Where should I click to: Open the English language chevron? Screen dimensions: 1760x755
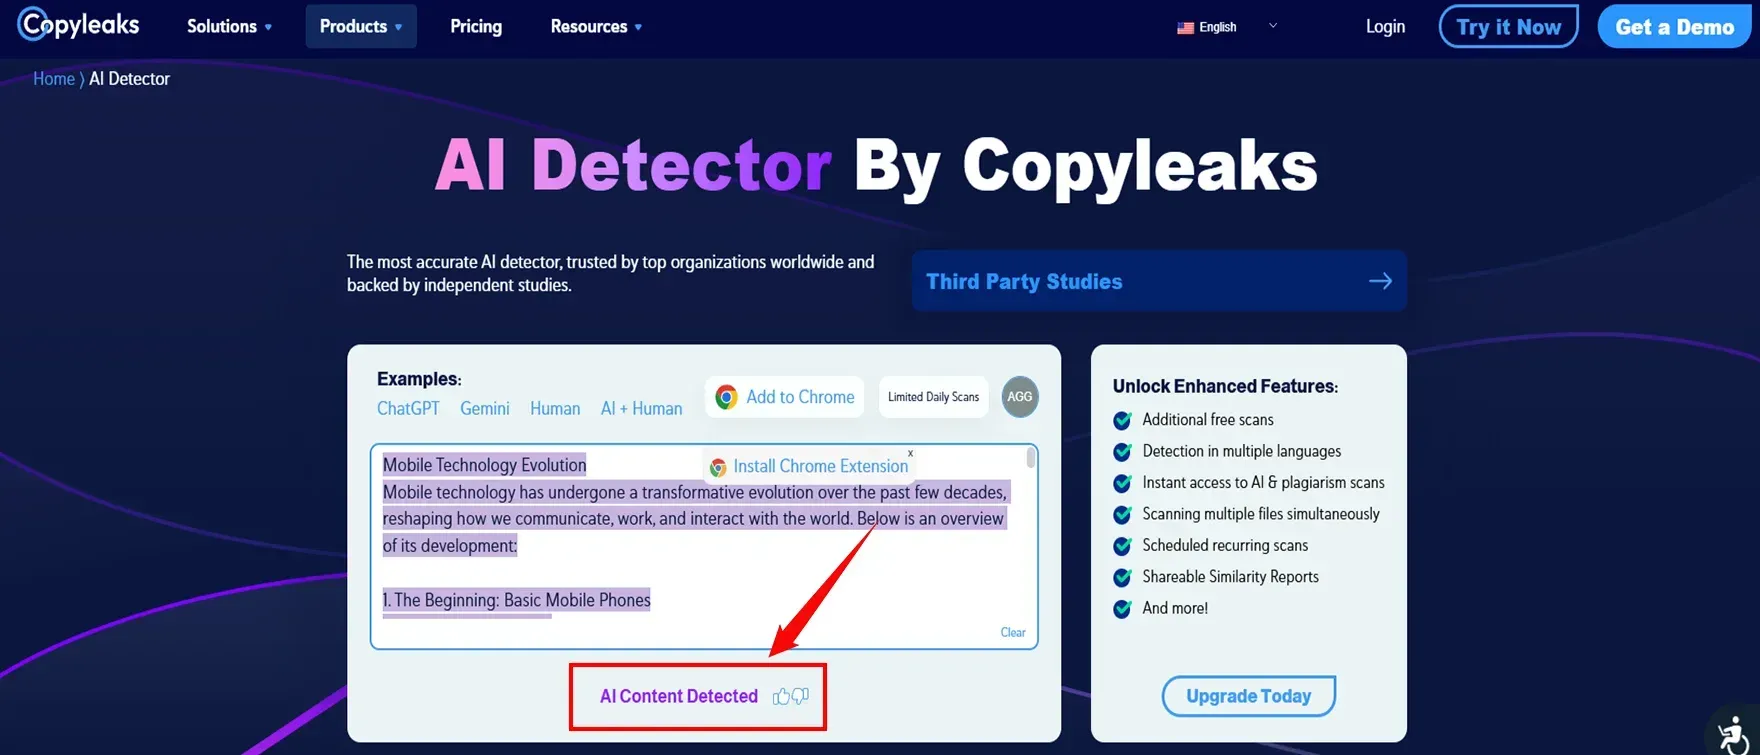pyautogui.click(x=1272, y=26)
